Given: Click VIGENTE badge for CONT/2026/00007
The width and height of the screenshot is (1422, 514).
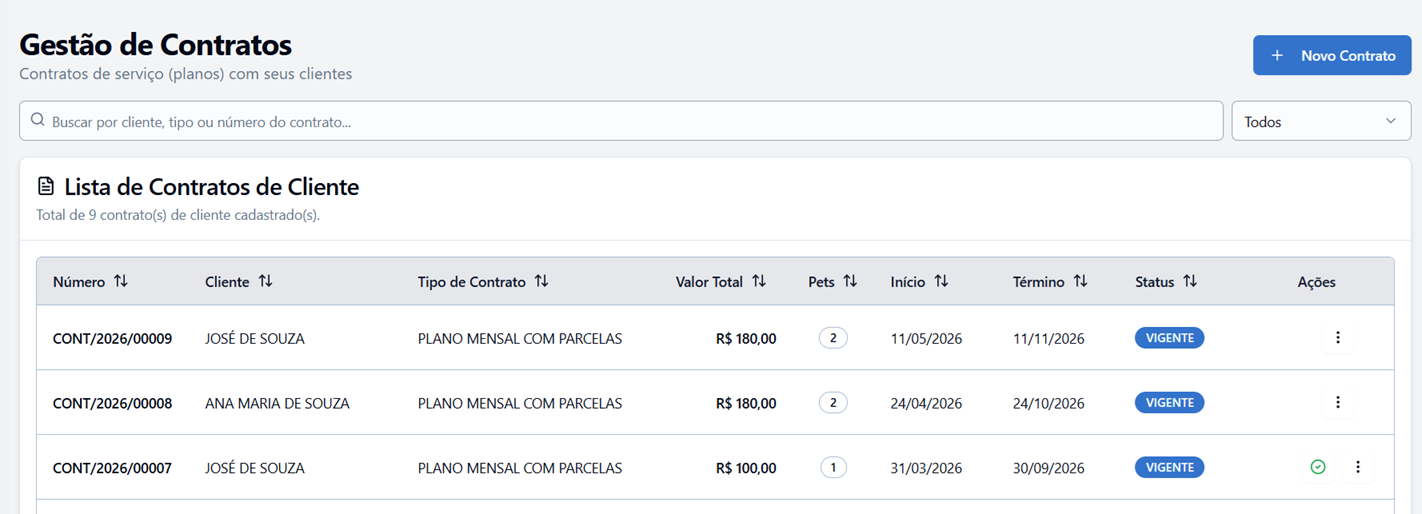Looking at the screenshot, I should pyautogui.click(x=1169, y=467).
